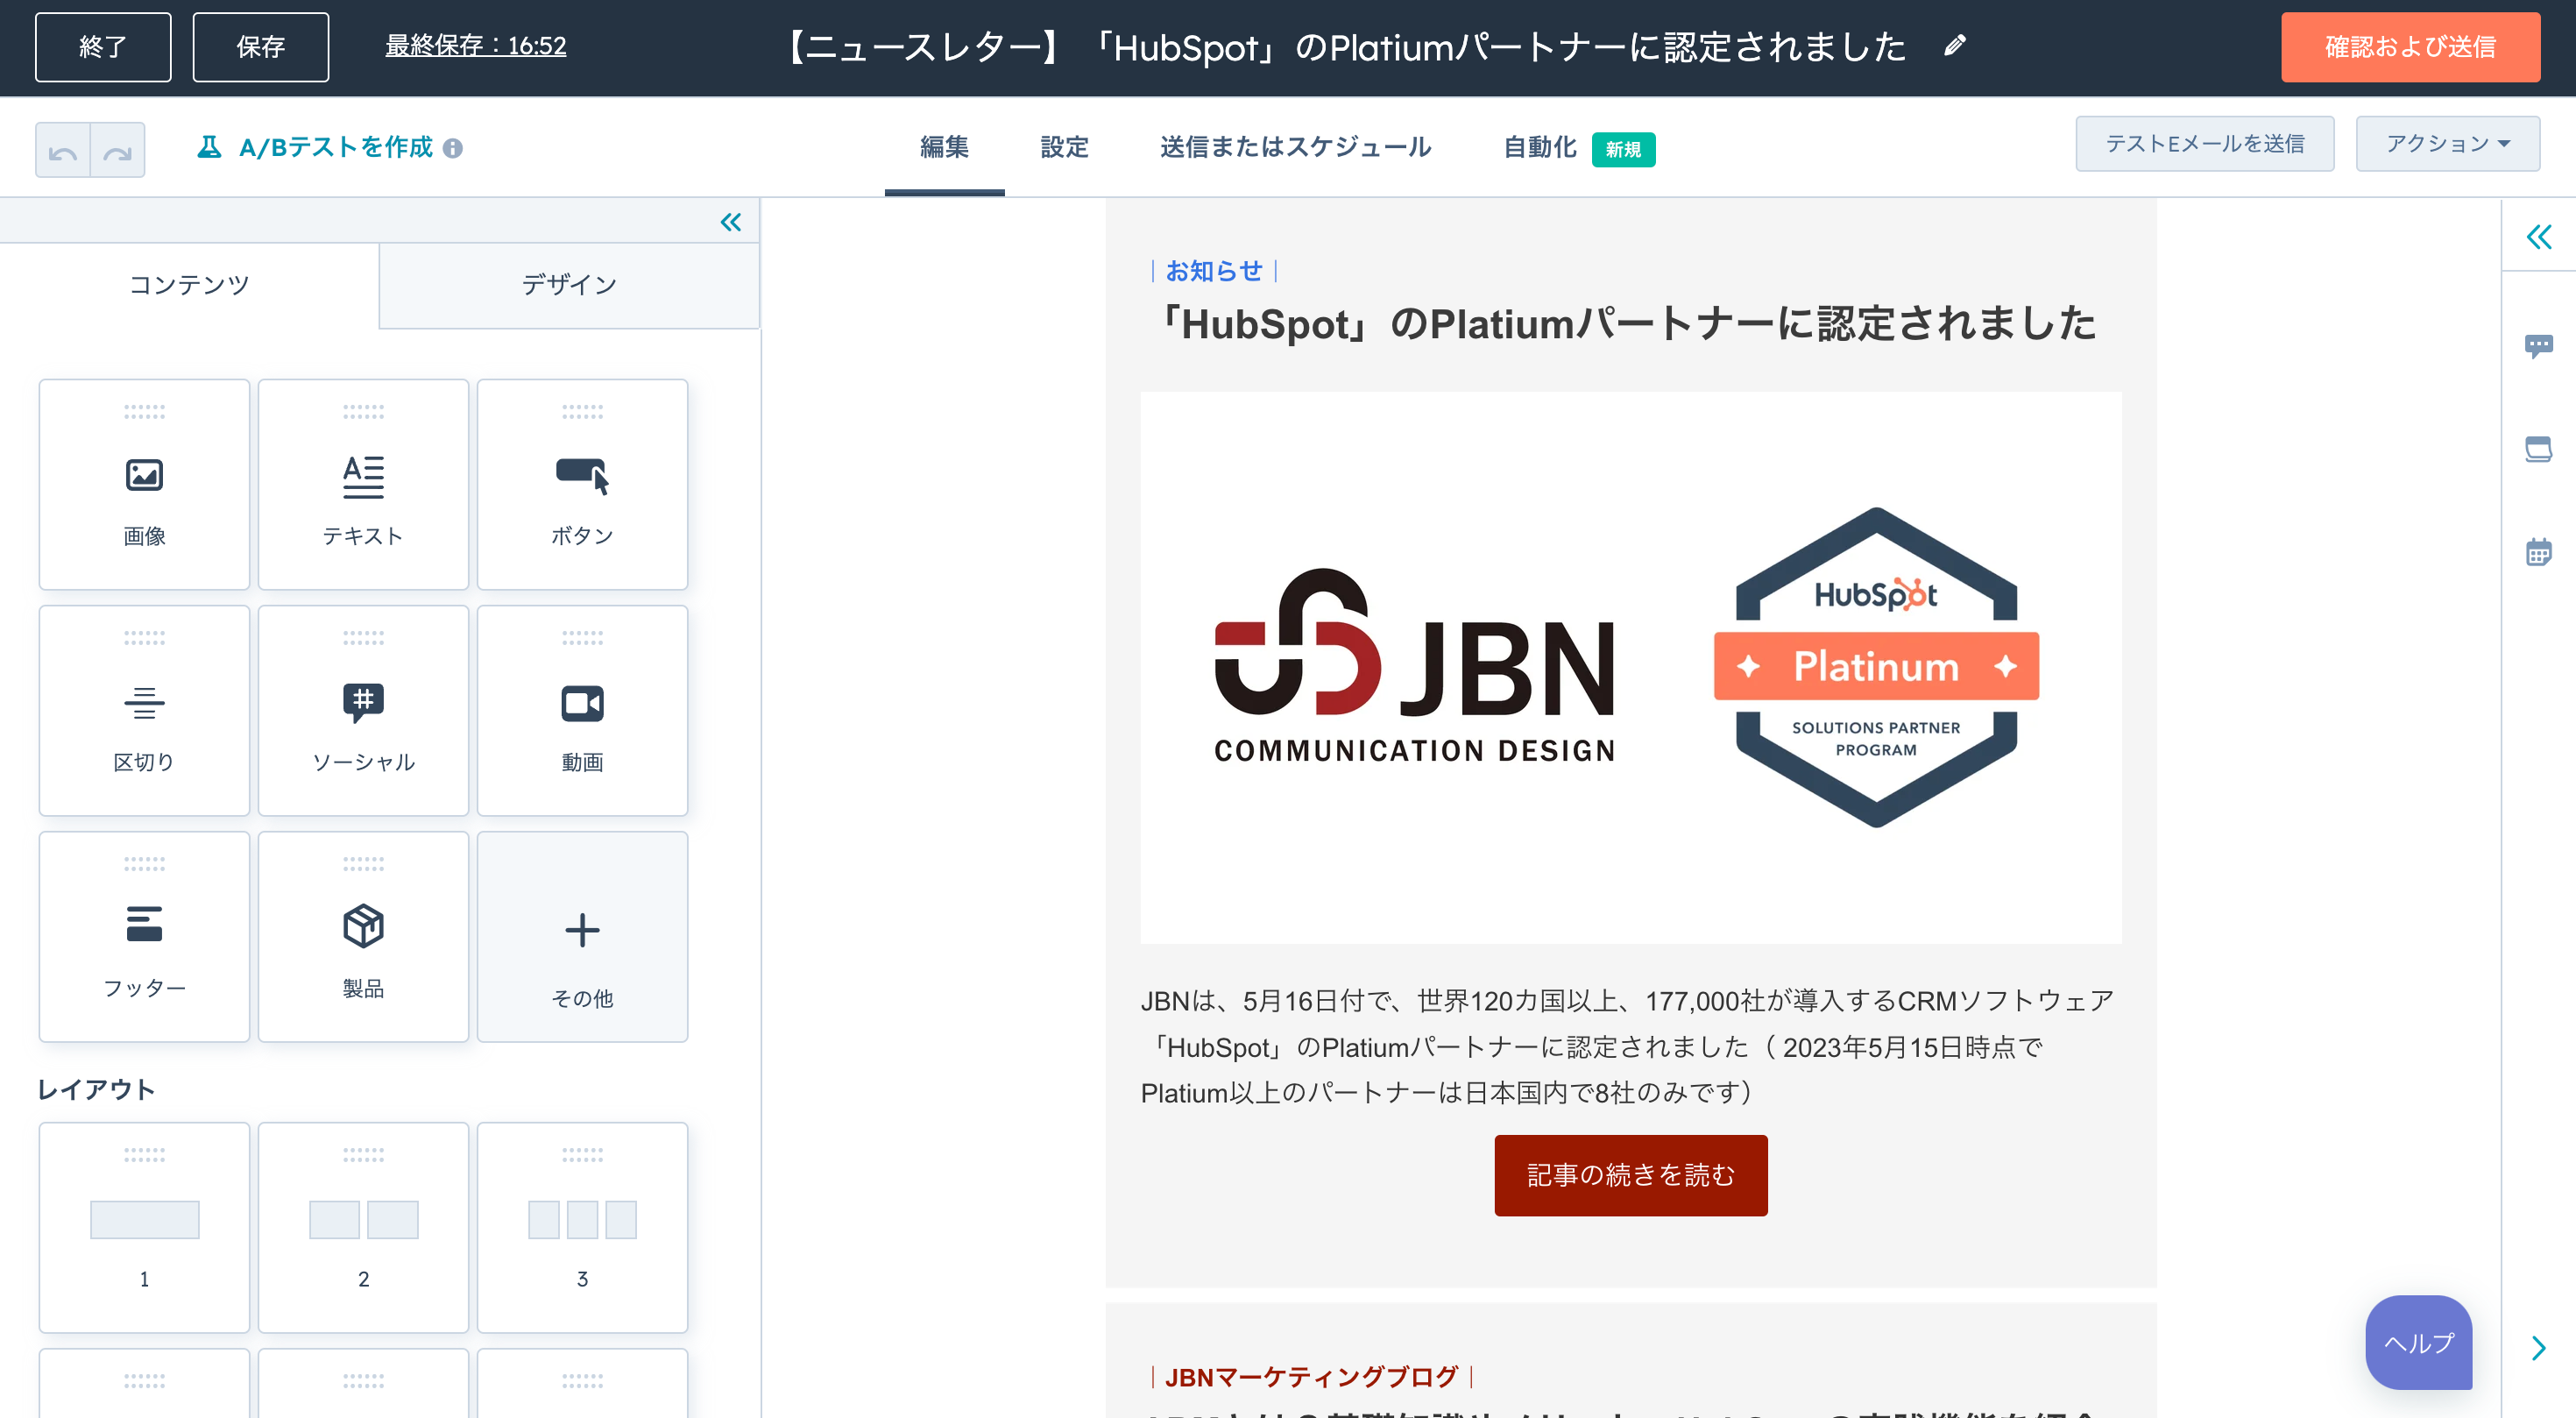Click テストEメールを送信 button
Viewport: 2576px width, 1418px height.
pos(2204,144)
